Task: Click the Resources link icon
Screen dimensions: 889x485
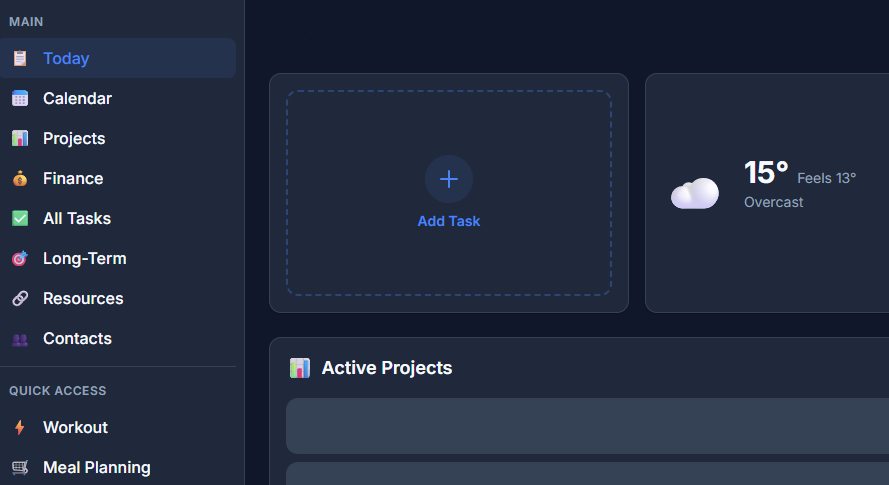Action: point(20,298)
